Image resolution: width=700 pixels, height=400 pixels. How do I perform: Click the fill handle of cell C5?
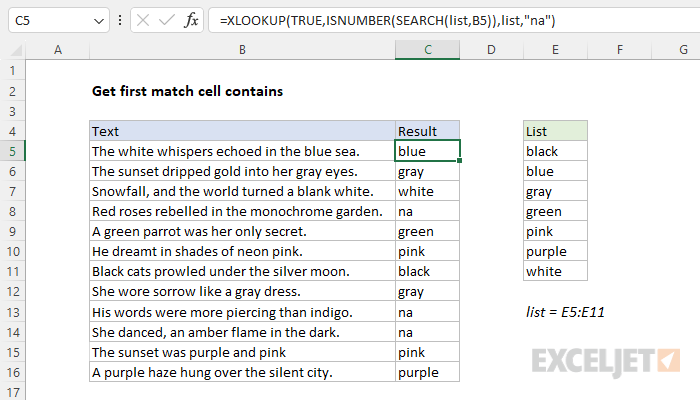coord(459,161)
